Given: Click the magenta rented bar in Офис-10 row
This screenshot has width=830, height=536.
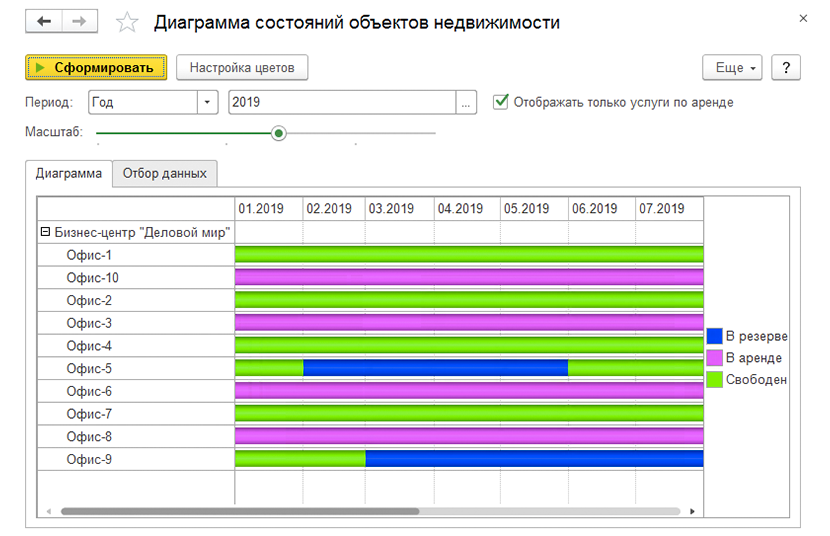Looking at the screenshot, I should (469, 277).
